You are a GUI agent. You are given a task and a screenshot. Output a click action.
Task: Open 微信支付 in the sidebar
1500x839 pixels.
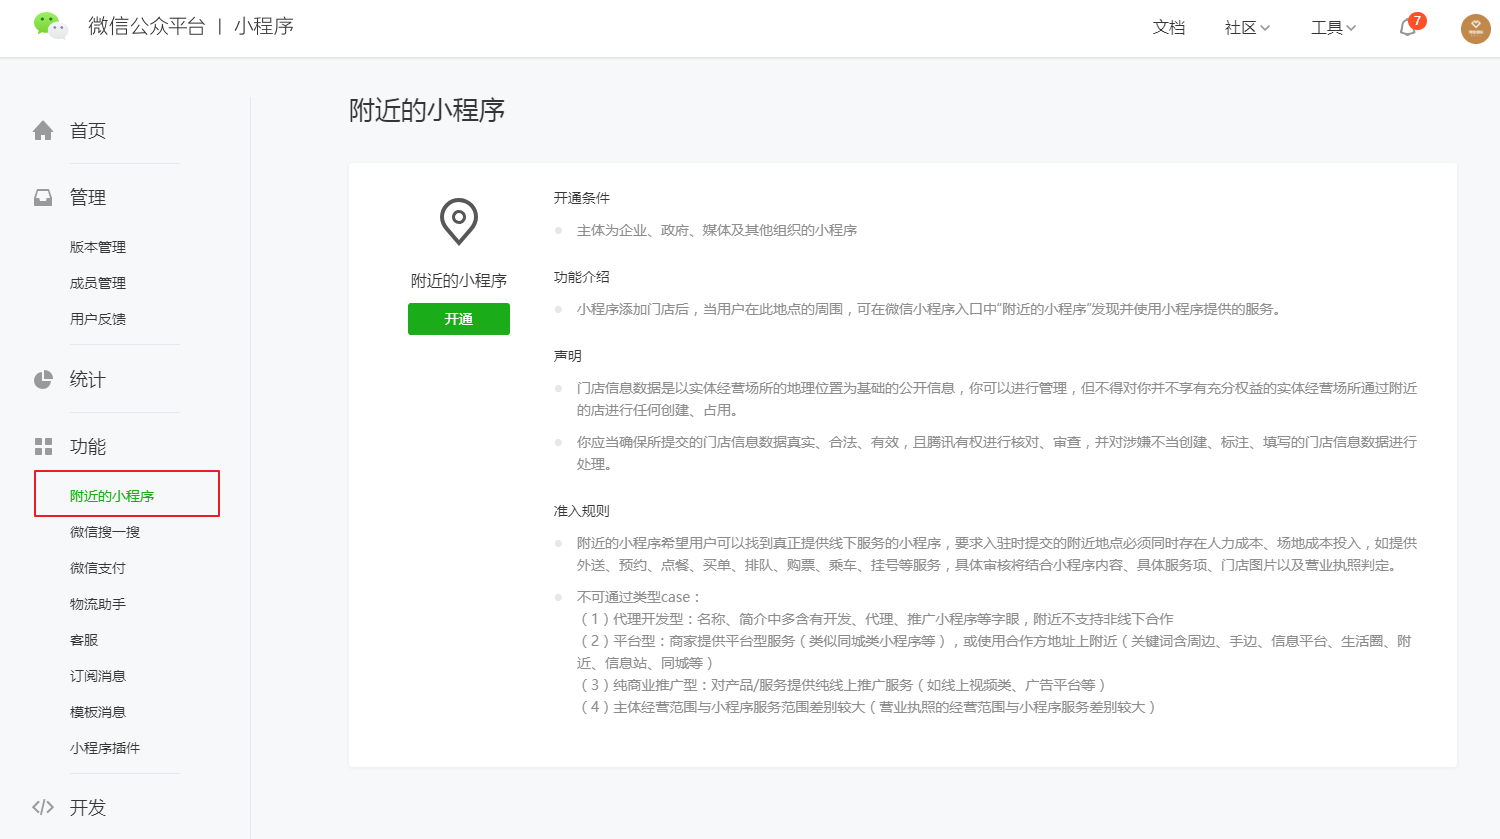(x=98, y=568)
